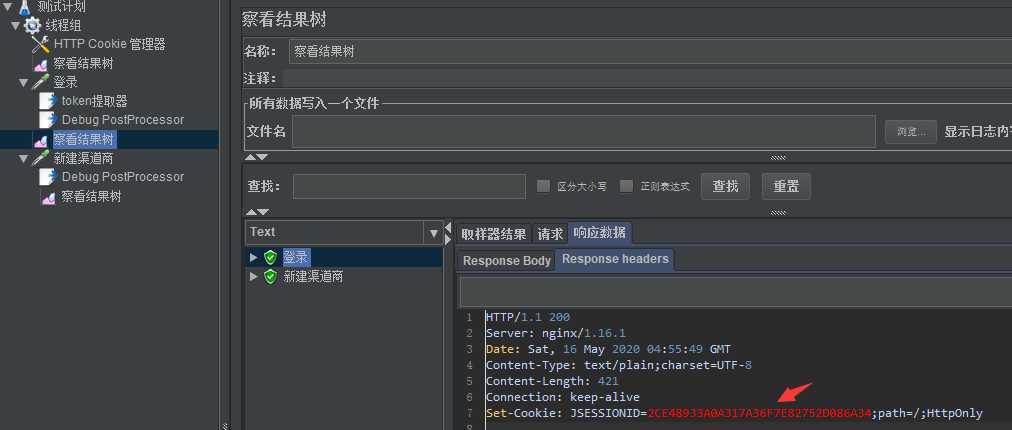Click the HTTP Cookie 管理器 wrench icon

pyautogui.click(x=40, y=45)
